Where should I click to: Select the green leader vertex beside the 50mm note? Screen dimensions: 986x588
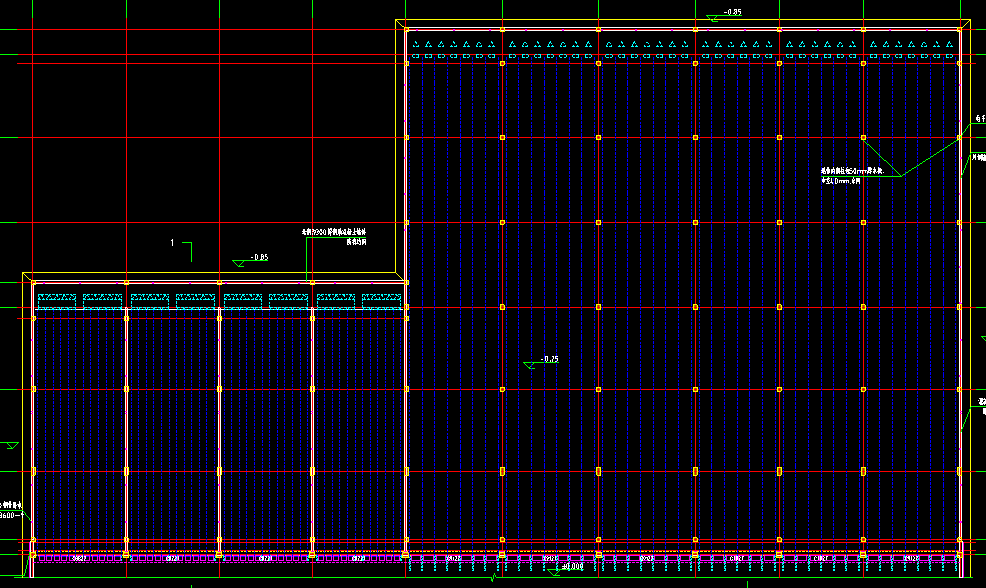(x=901, y=176)
